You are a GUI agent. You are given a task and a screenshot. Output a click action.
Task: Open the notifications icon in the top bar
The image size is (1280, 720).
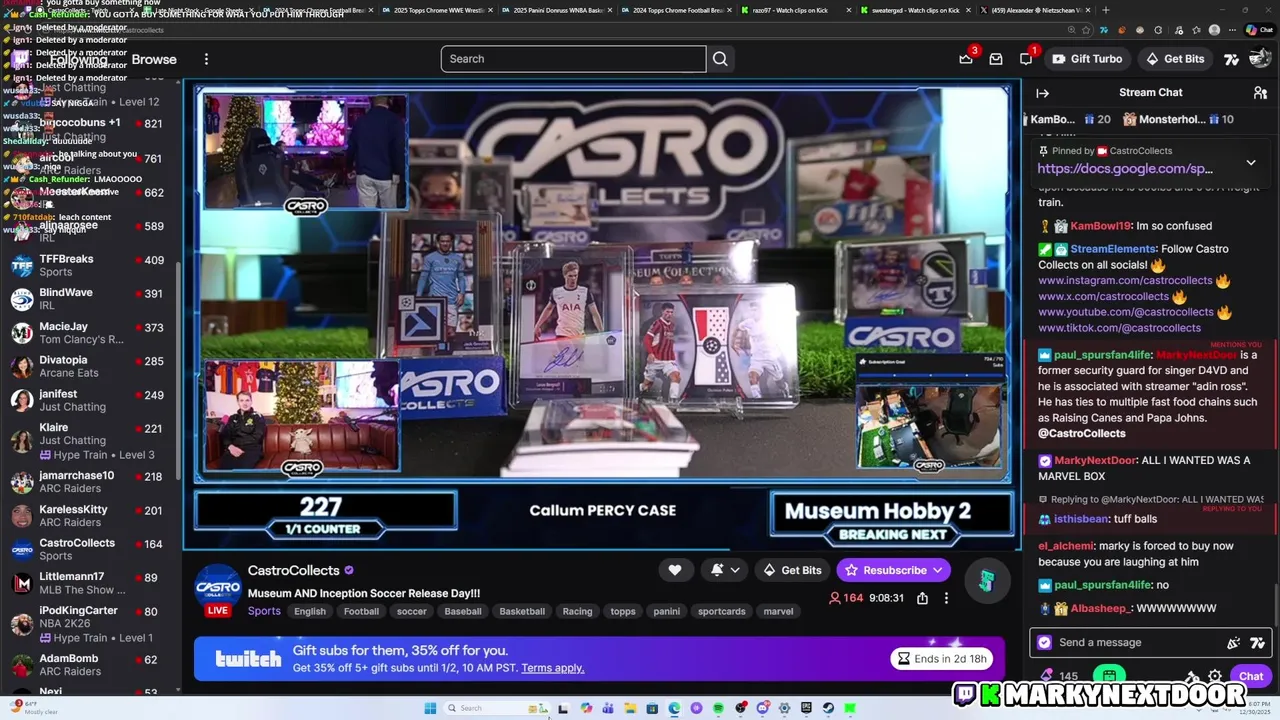pyautogui.click(x=1026, y=59)
